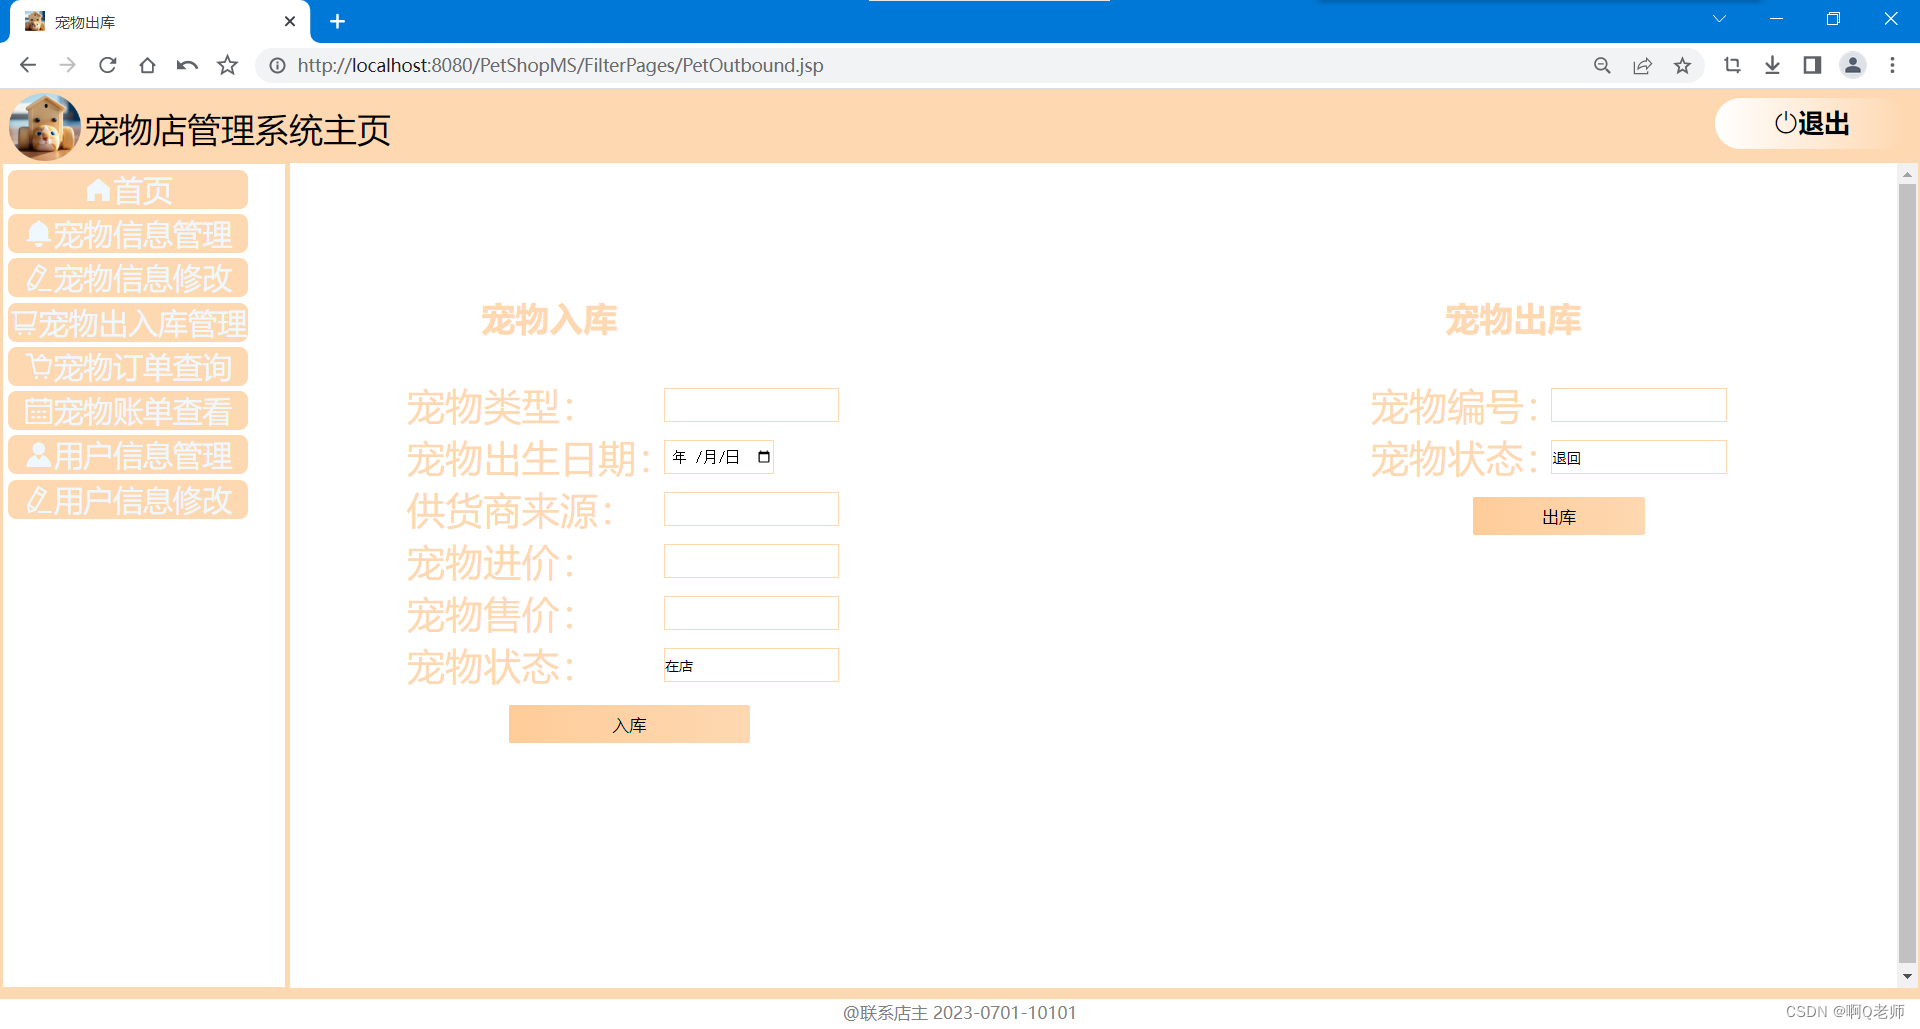Click the 供货商来源 input field
Image resolution: width=1920 pixels, height=1029 pixels.
(x=751, y=509)
